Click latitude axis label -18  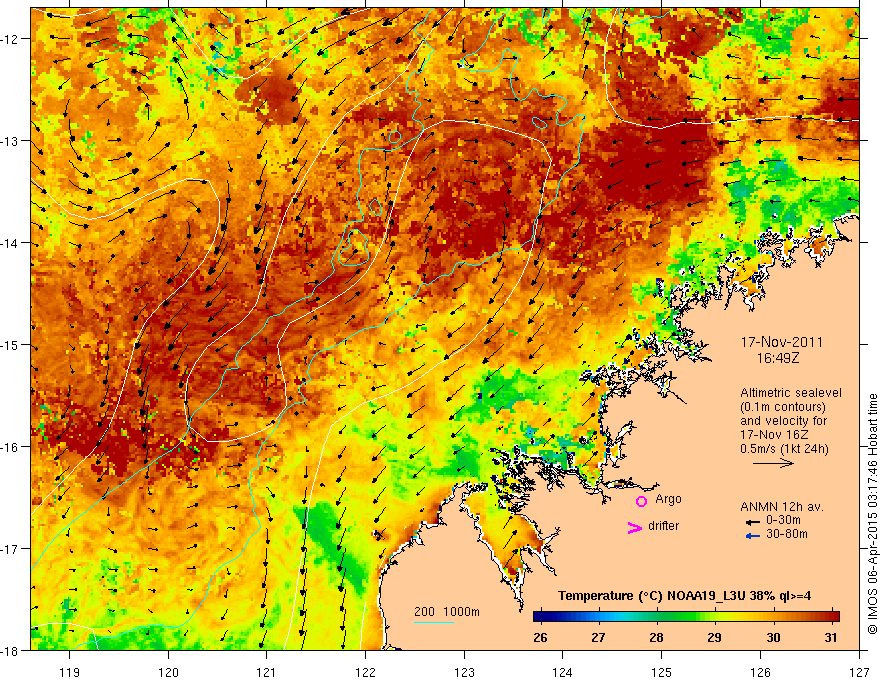[x=10, y=651]
